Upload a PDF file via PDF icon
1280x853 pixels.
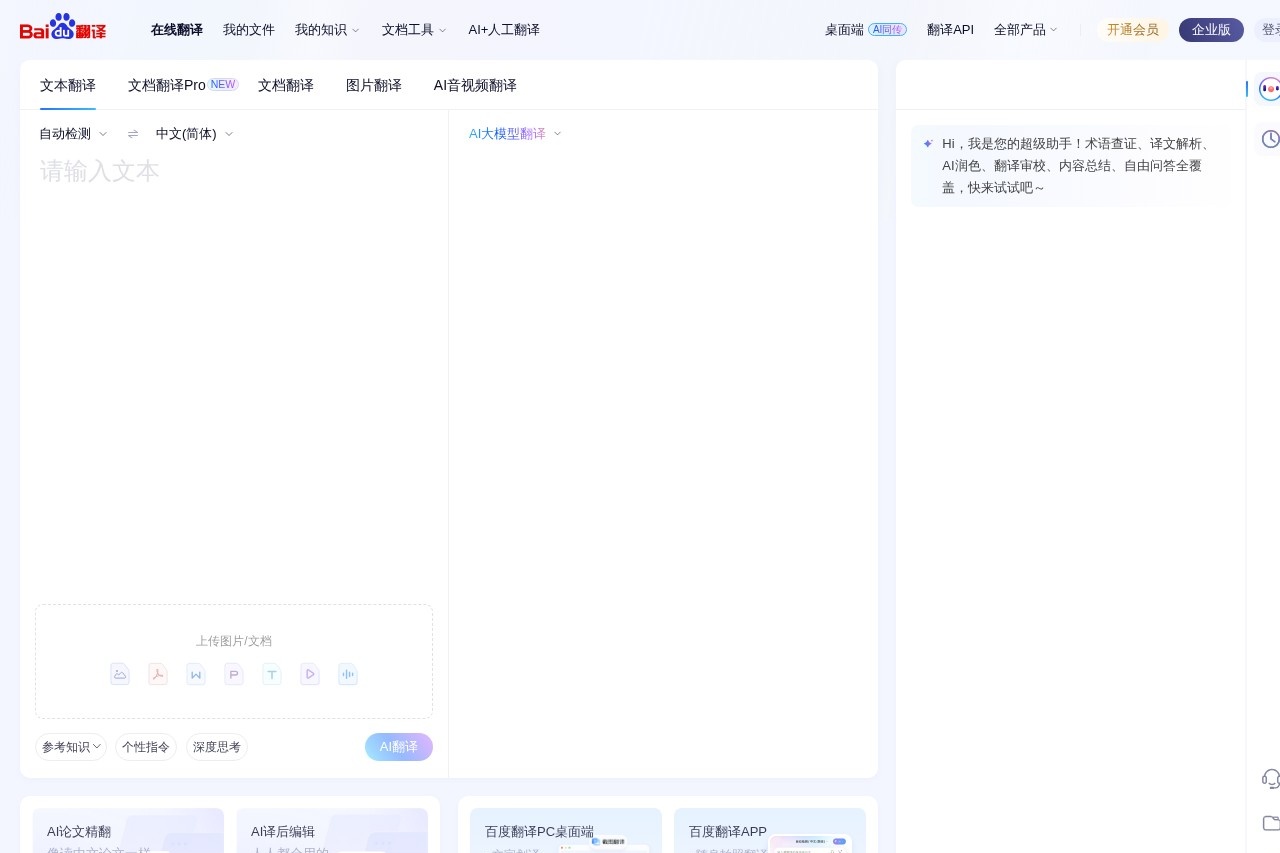click(x=158, y=674)
